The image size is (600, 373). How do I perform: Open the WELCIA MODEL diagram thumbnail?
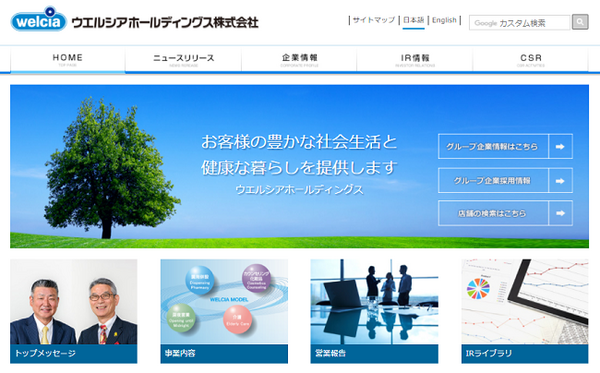coord(224,302)
